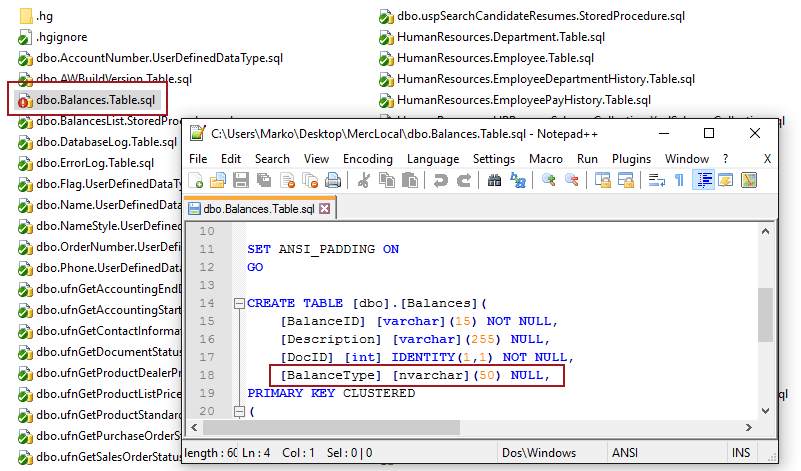Click the vertical scrollbar thumb in editor
The height and width of the screenshot is (471, 801).
(x=765, y=315)
